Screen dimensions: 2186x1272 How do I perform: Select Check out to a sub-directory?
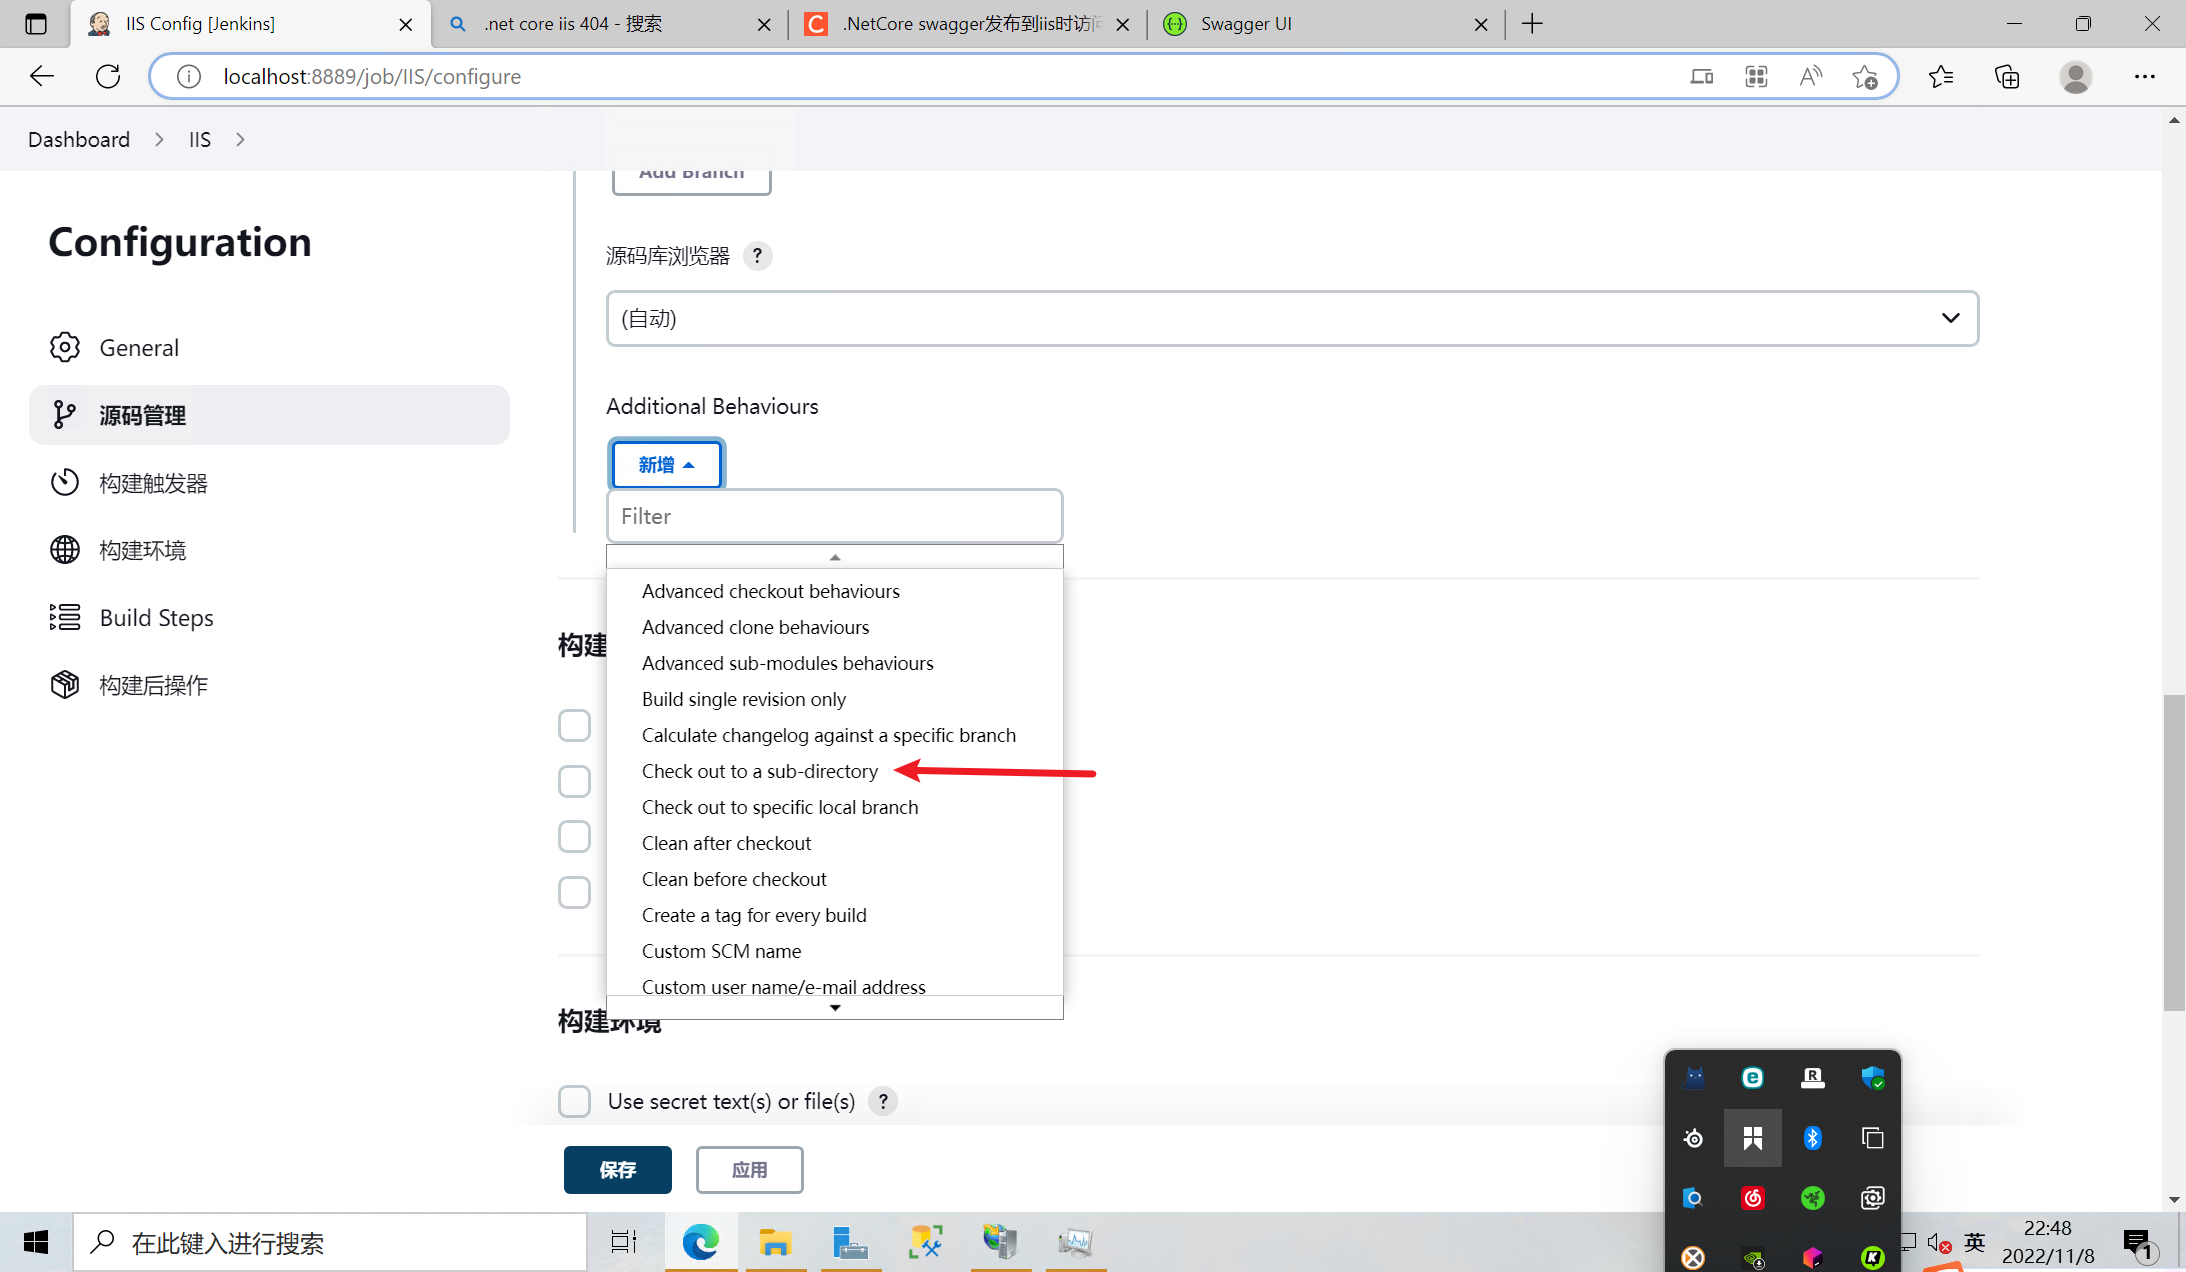click(x=759, y=771)
